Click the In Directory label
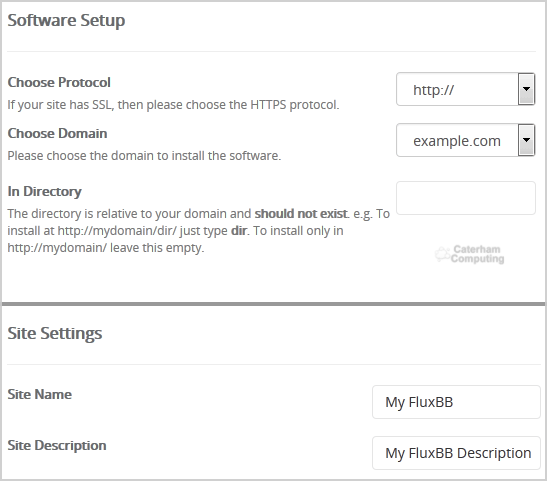This screenshot has height=481, width=547. (45, 191)
